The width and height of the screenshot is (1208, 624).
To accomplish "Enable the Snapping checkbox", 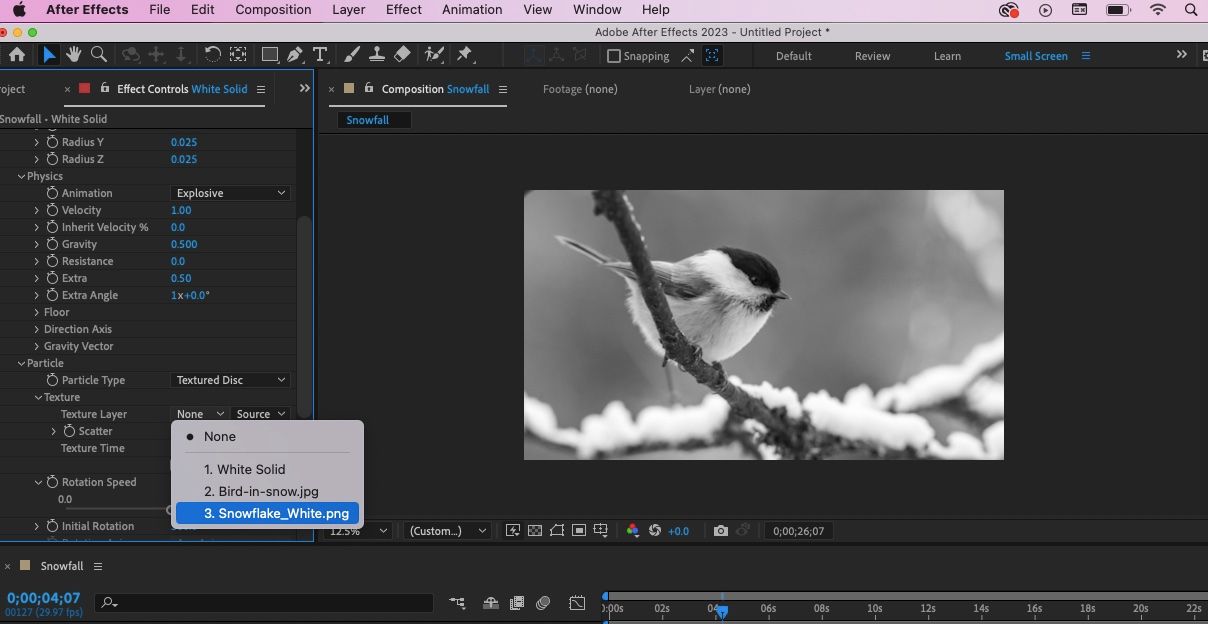I will pyautogui.click(x=614, y=56).
